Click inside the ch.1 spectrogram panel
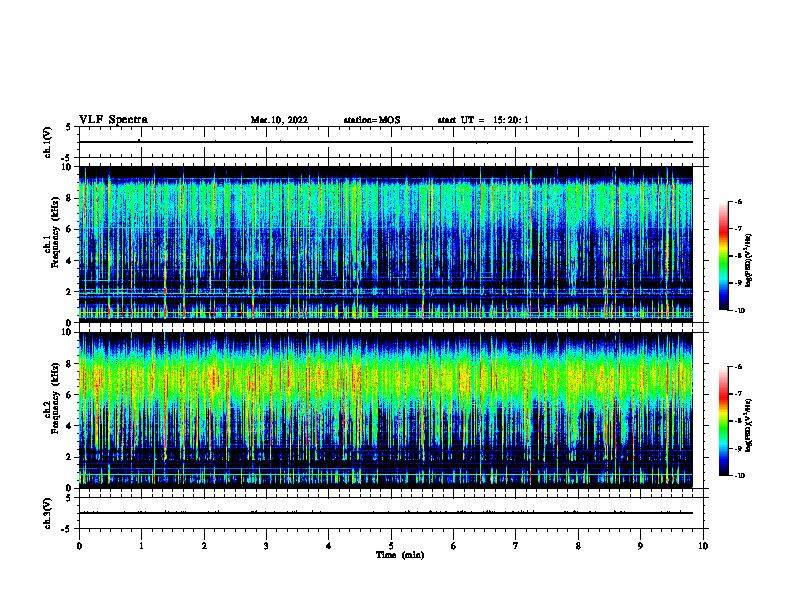792x612 pixels. (x=386, y=244)
